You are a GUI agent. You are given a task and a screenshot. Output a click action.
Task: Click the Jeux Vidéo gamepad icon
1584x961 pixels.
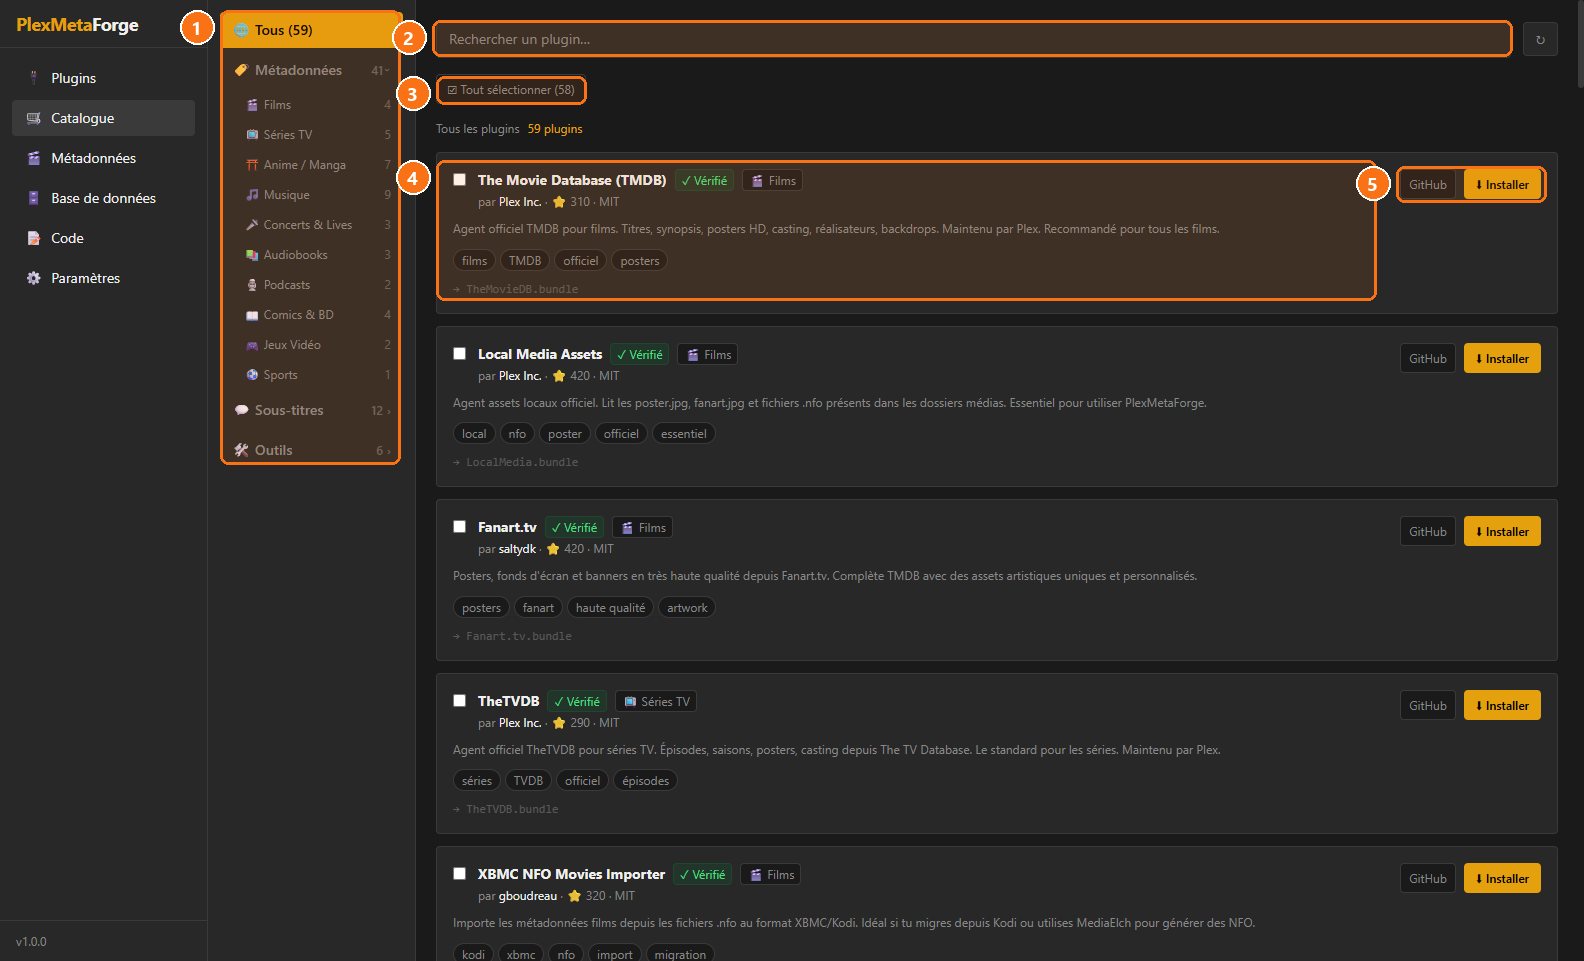pyautogui.click(x=253, y=345)
